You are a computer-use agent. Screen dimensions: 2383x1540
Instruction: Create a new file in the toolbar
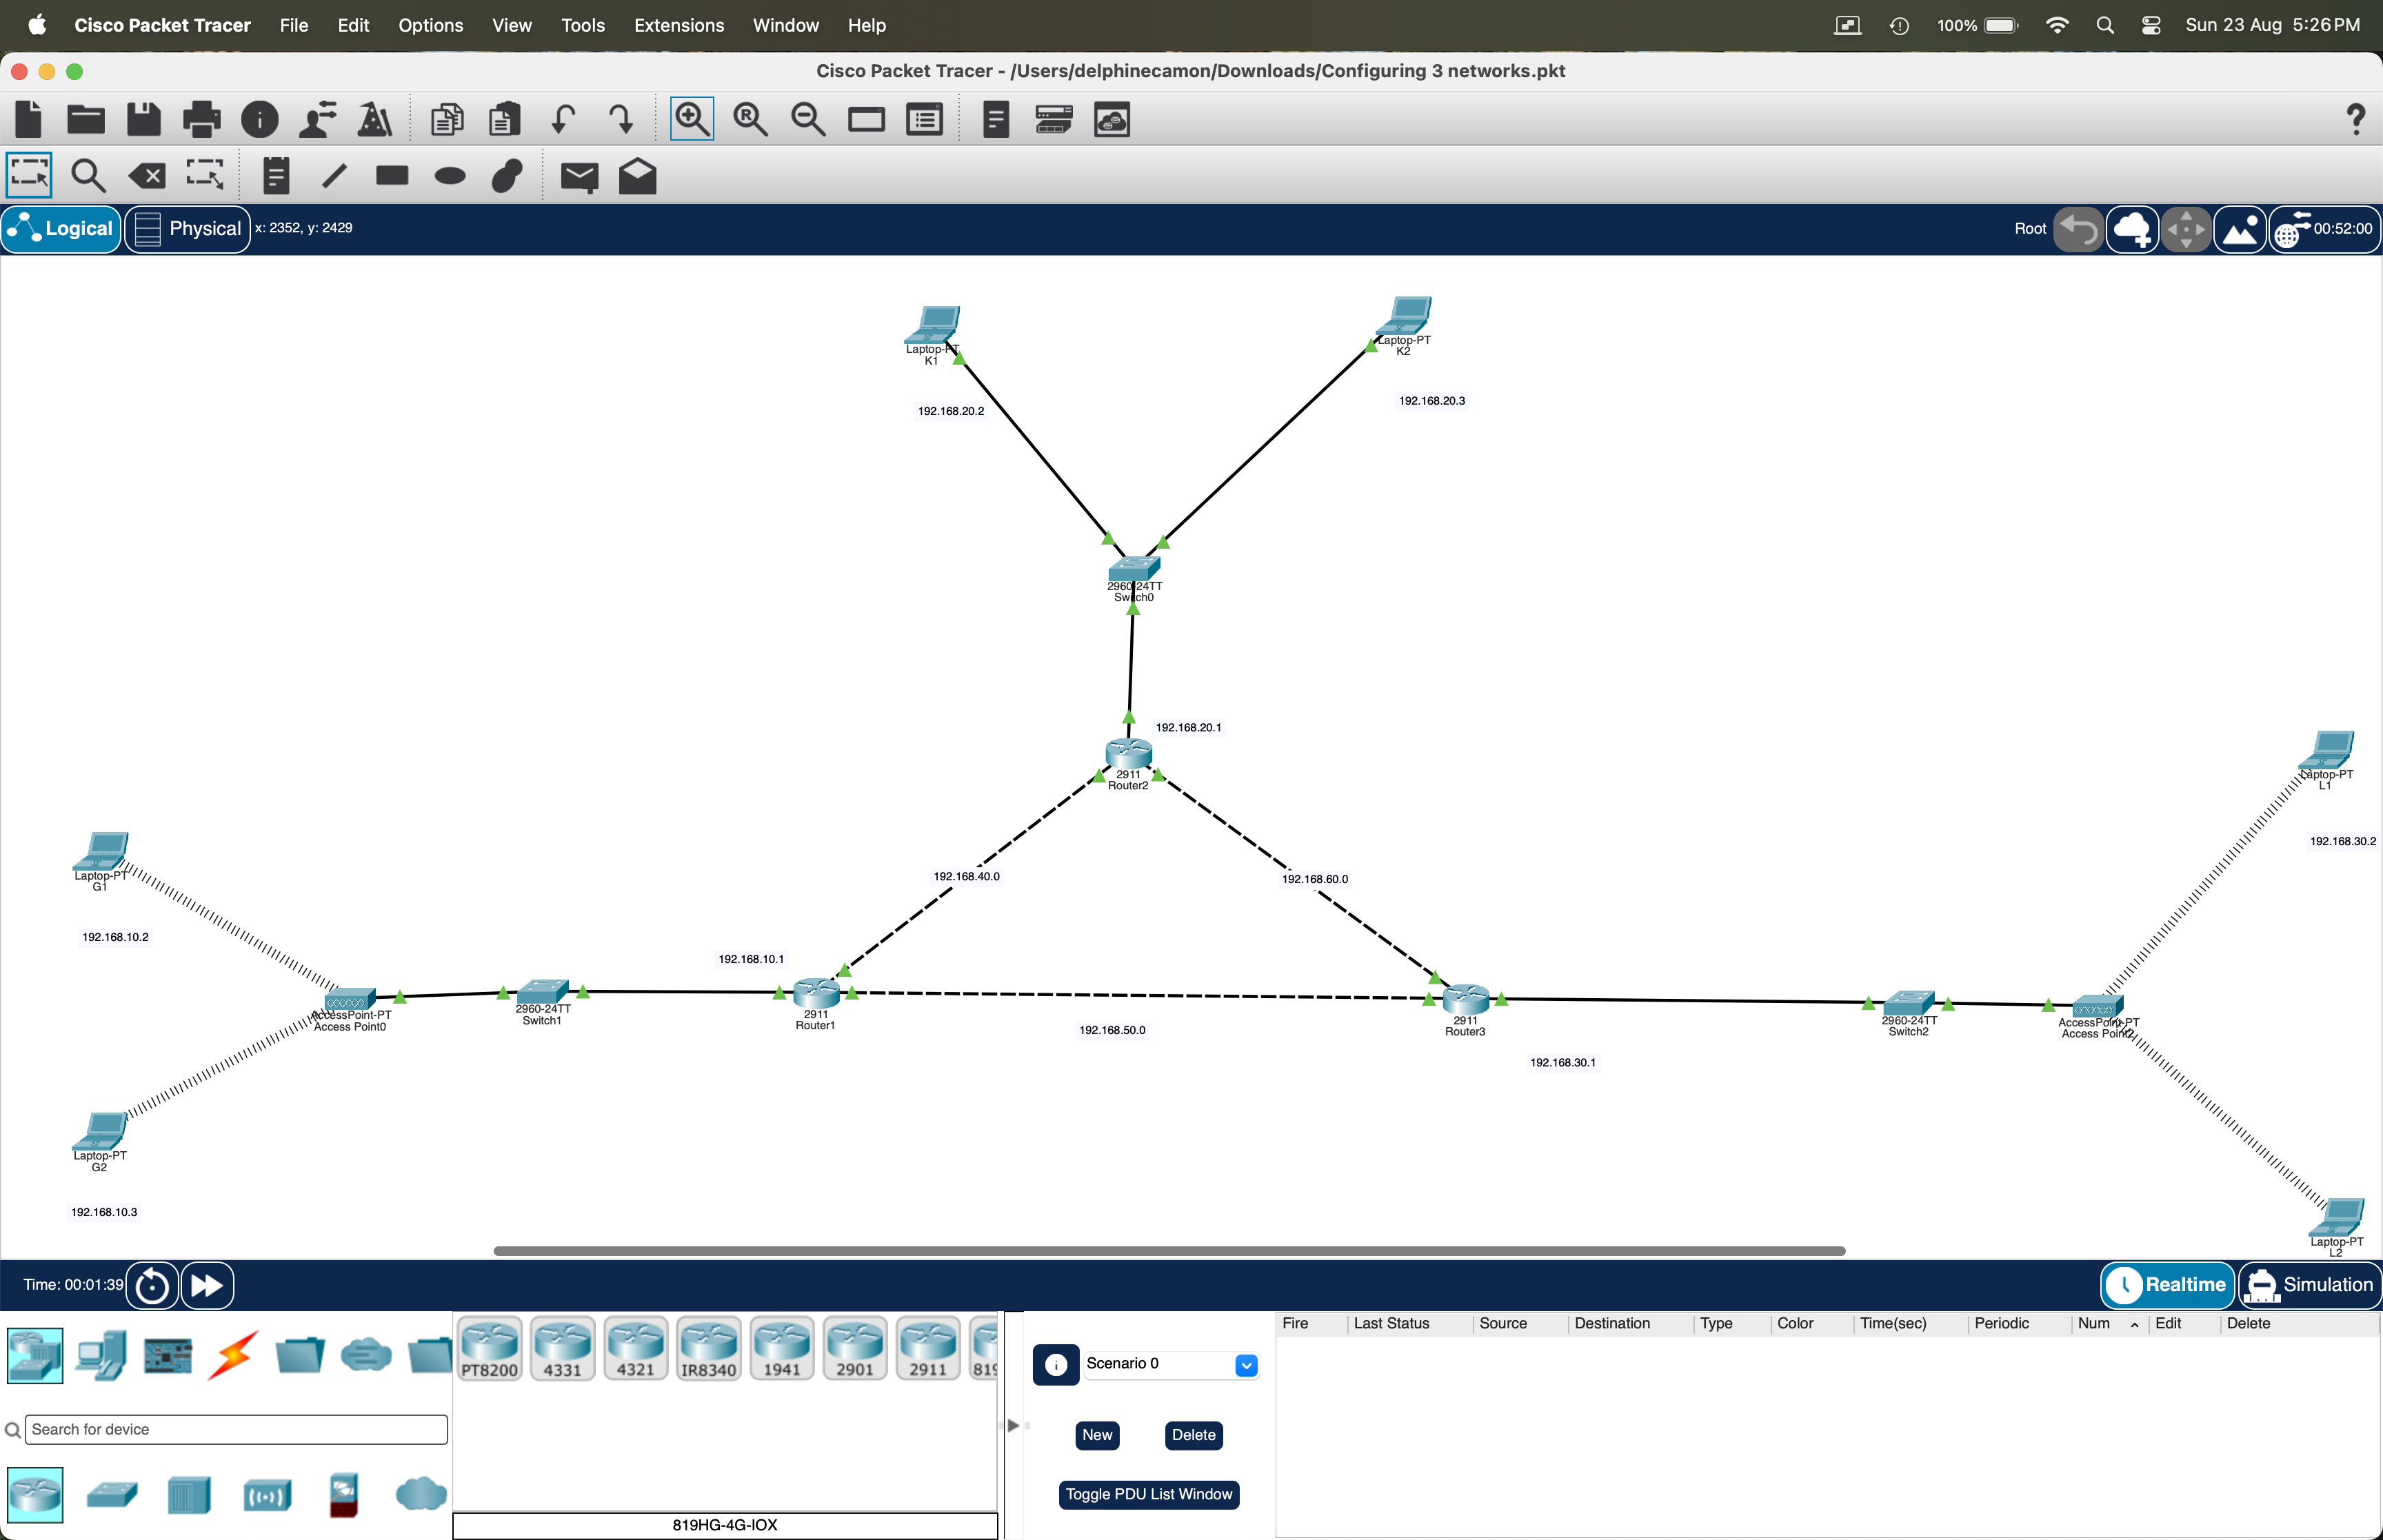coord(29,119)
